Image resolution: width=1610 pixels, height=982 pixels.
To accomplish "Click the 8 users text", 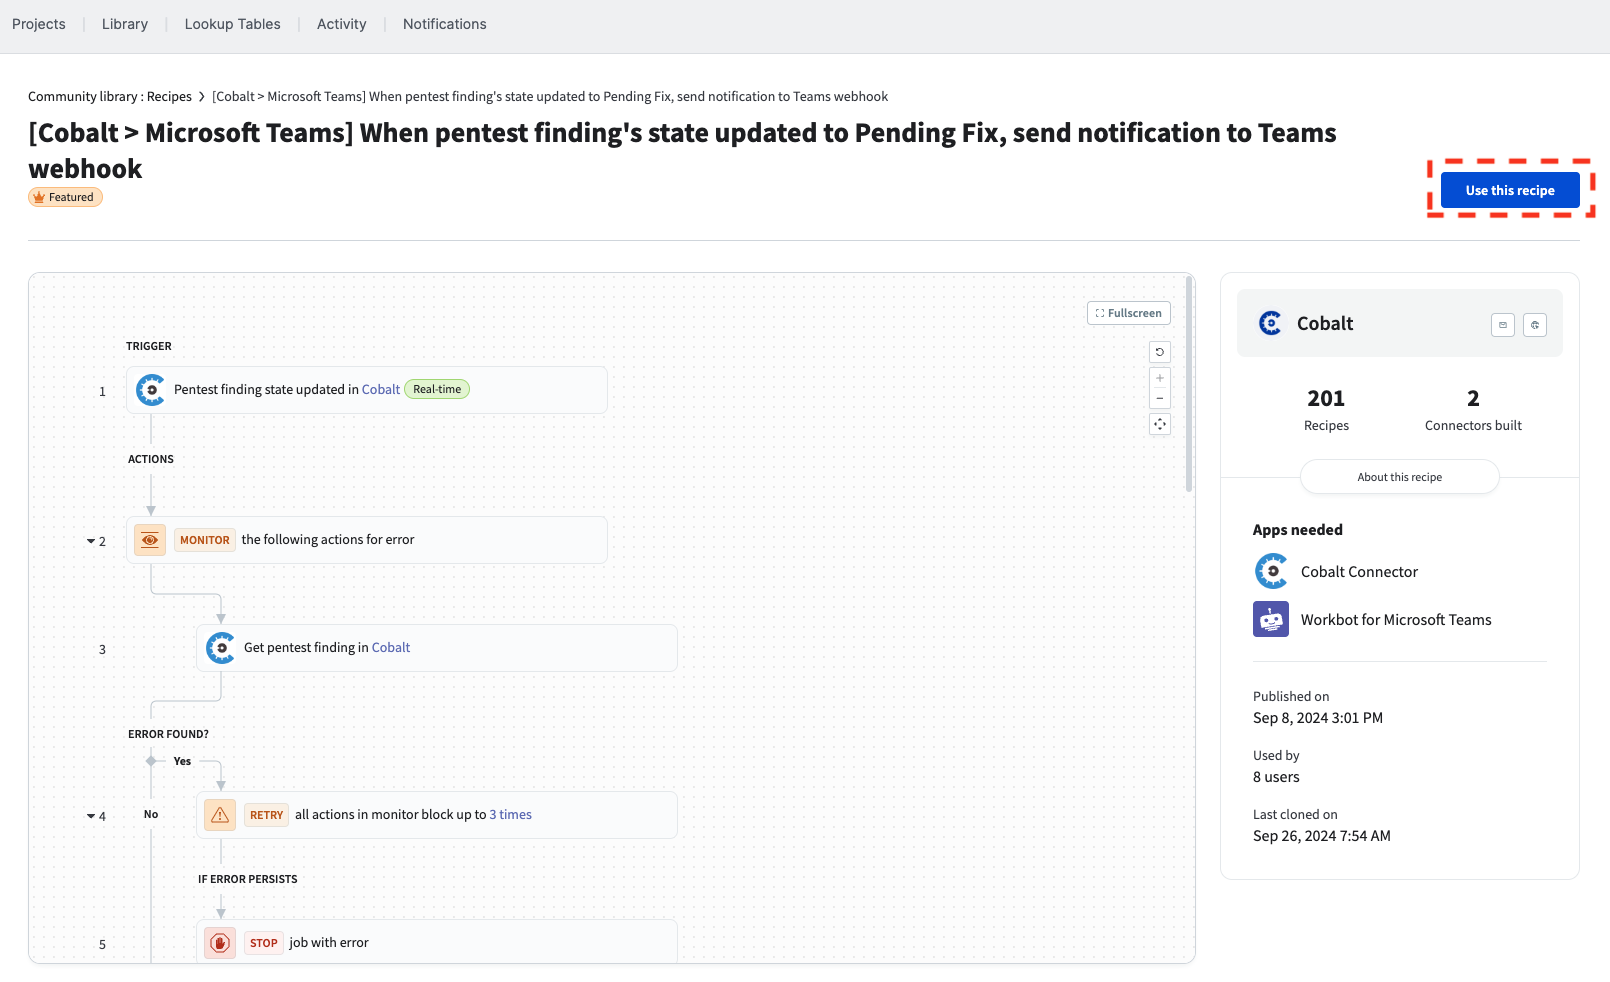I will [x=1276, y=777].
